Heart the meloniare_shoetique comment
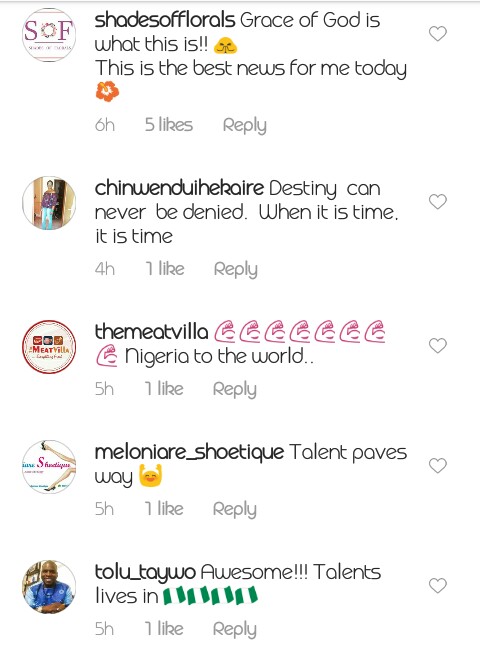The image size is (480, 670). click(438, 466)
